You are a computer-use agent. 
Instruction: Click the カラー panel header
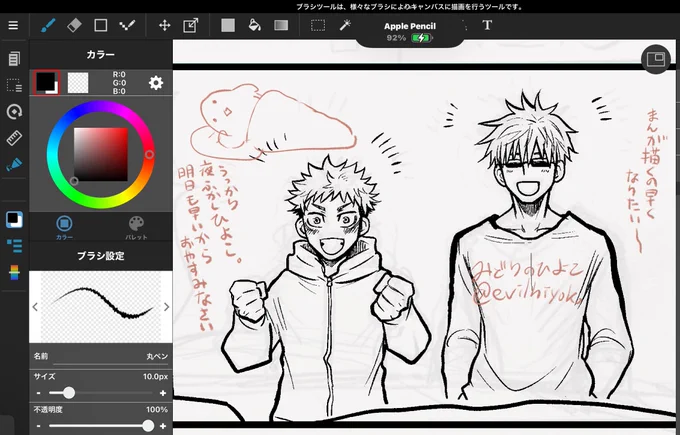coord(101,55)
